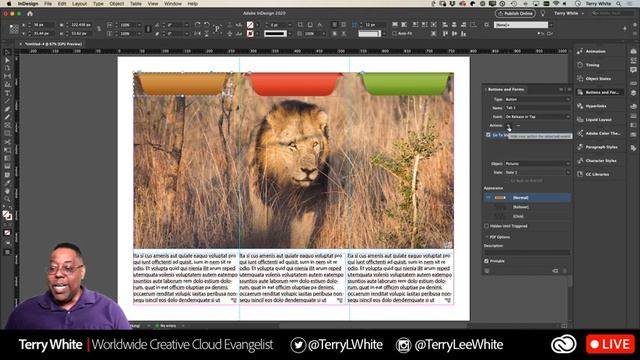Select the [Normal] appearance state
This screenshot has width=640, height=360.
[x=527, y=198]
